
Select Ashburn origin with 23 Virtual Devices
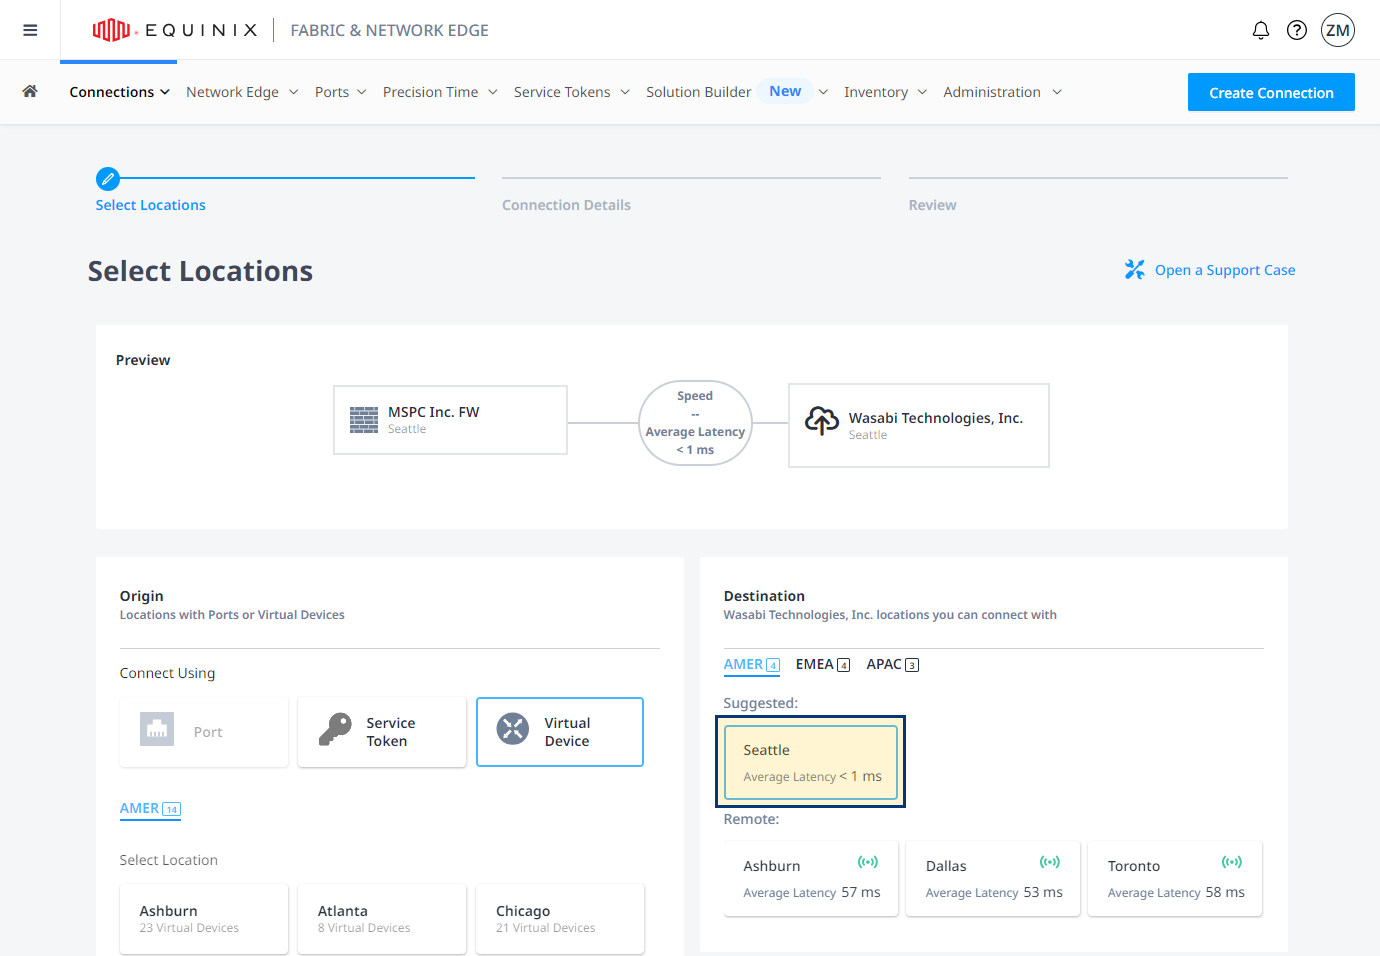pyautogui.click(x=204, y=919)
